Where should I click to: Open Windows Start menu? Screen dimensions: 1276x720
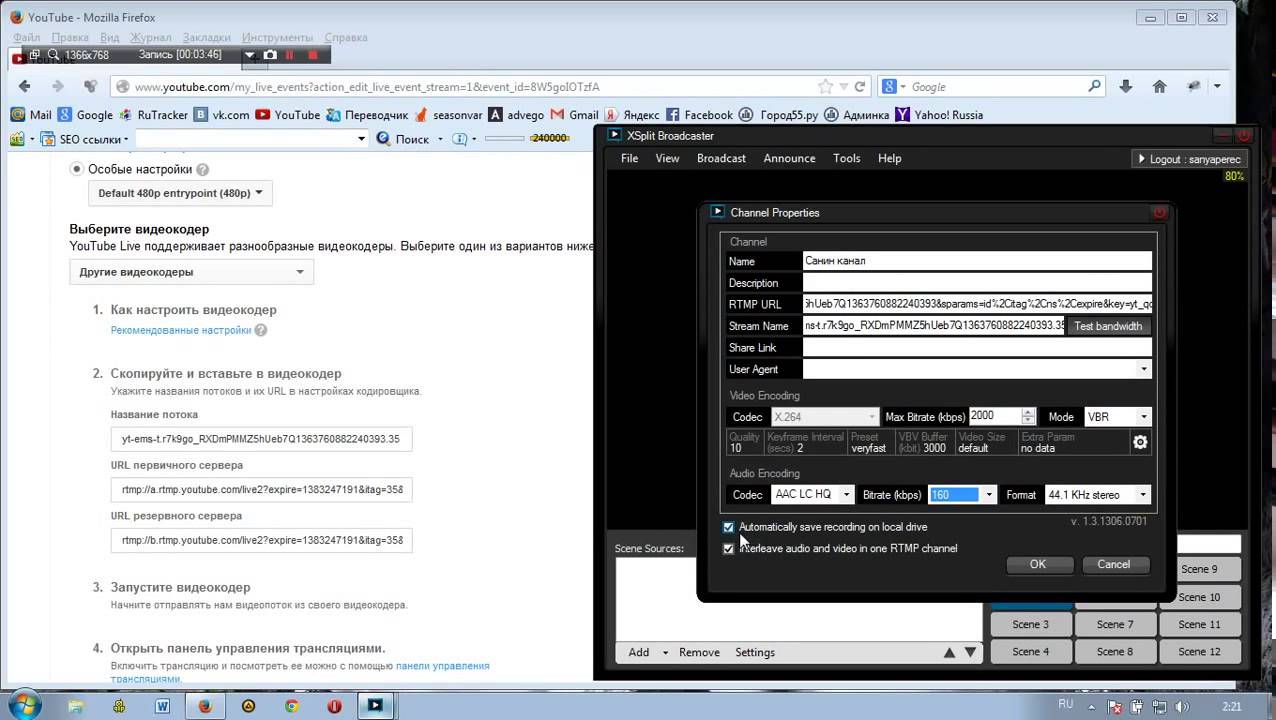click(x=23, y=705)
